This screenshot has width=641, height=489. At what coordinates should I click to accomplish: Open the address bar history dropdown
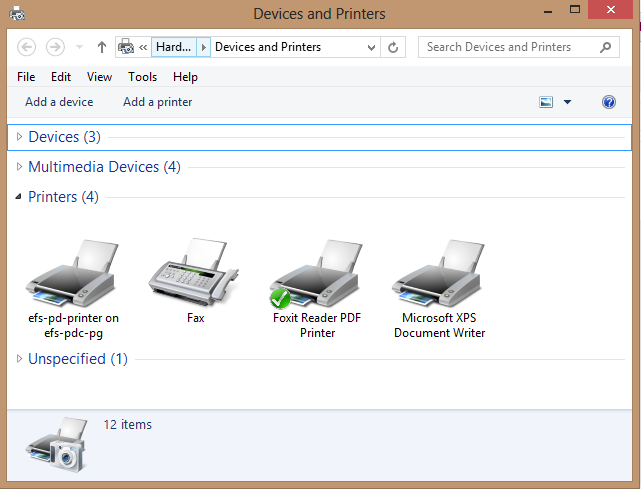(371, 47)
